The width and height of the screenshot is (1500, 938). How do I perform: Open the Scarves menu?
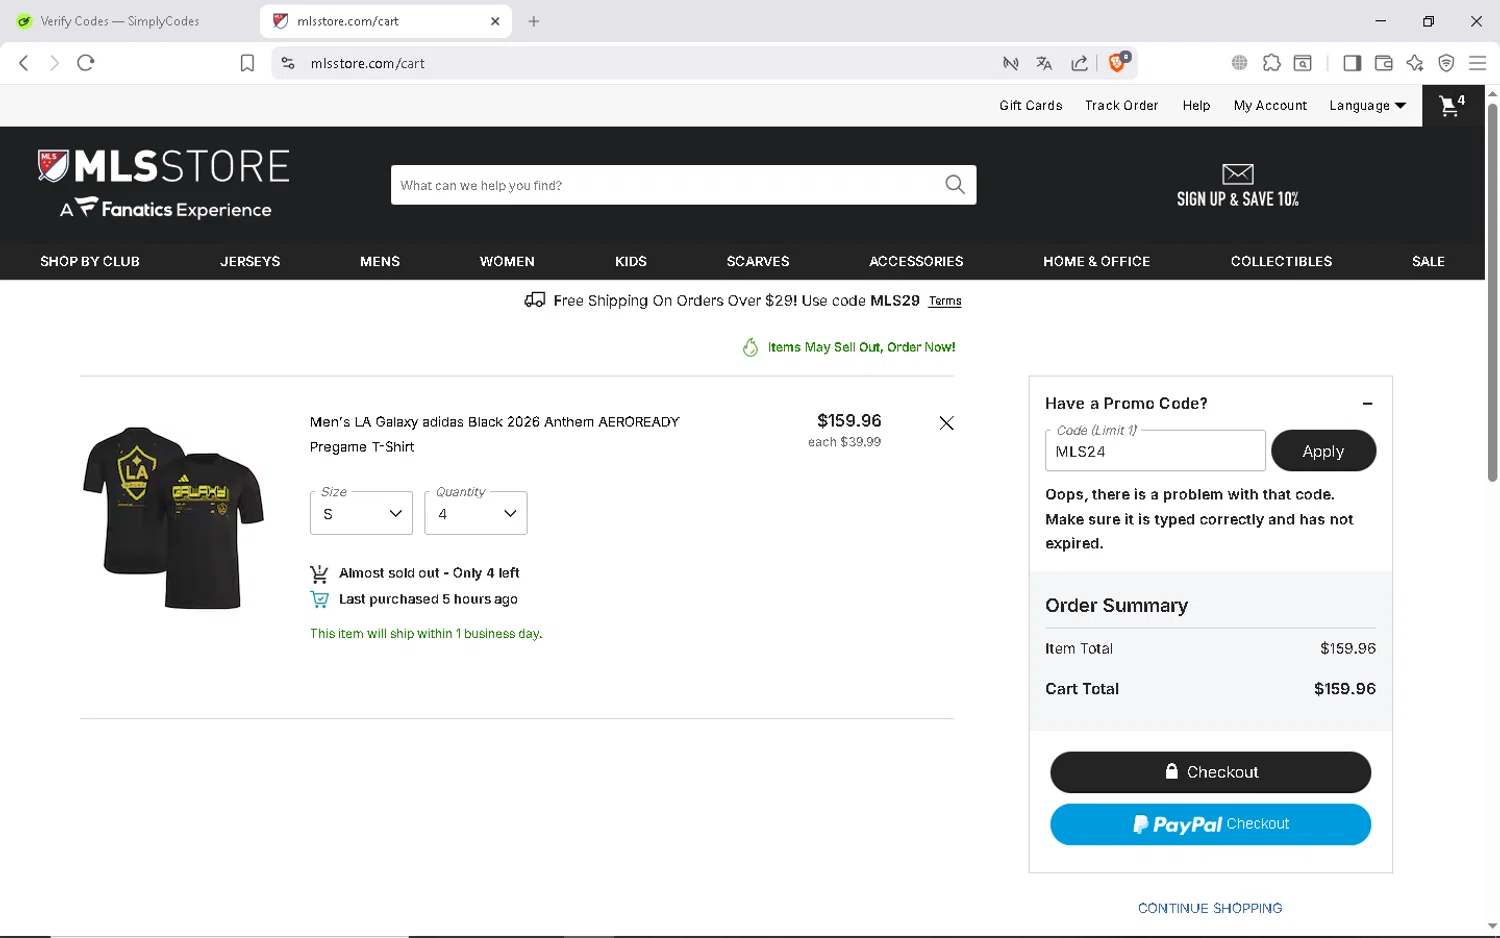(758, 261)
